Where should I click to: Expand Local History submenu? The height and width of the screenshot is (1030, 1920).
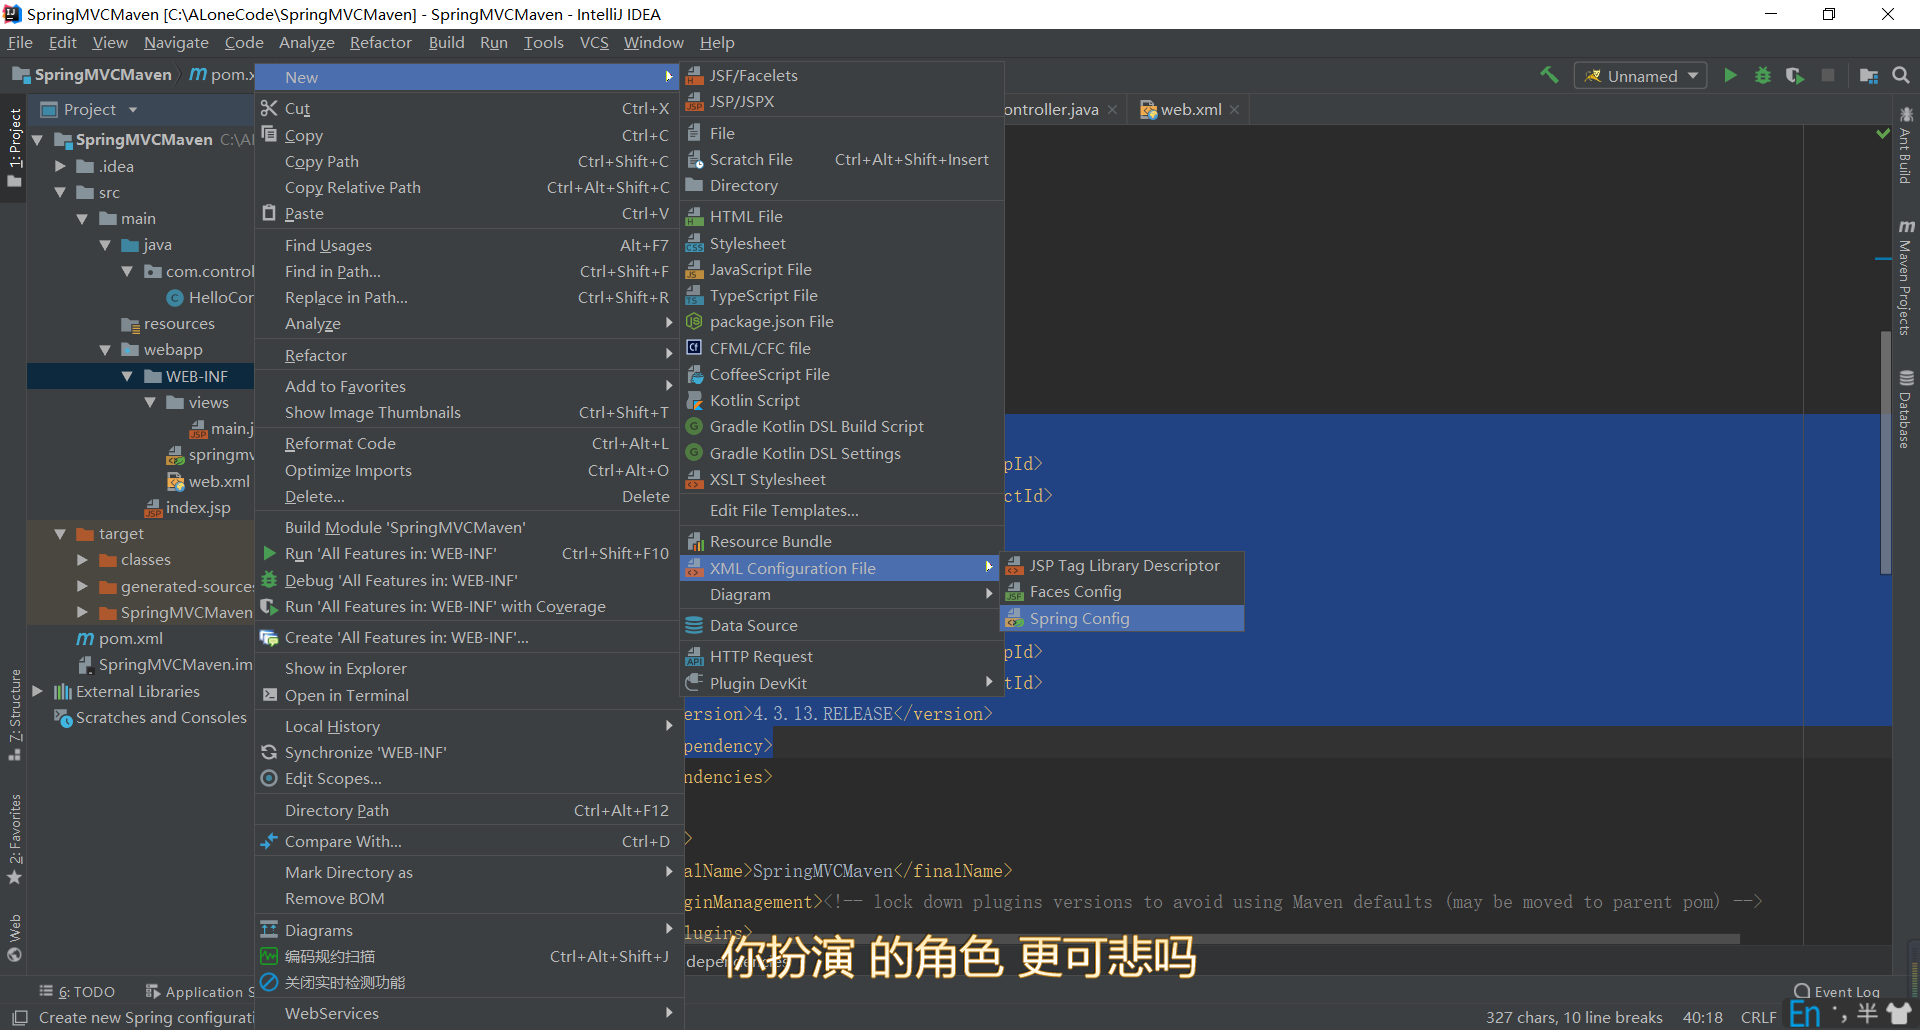coord(467,726)
